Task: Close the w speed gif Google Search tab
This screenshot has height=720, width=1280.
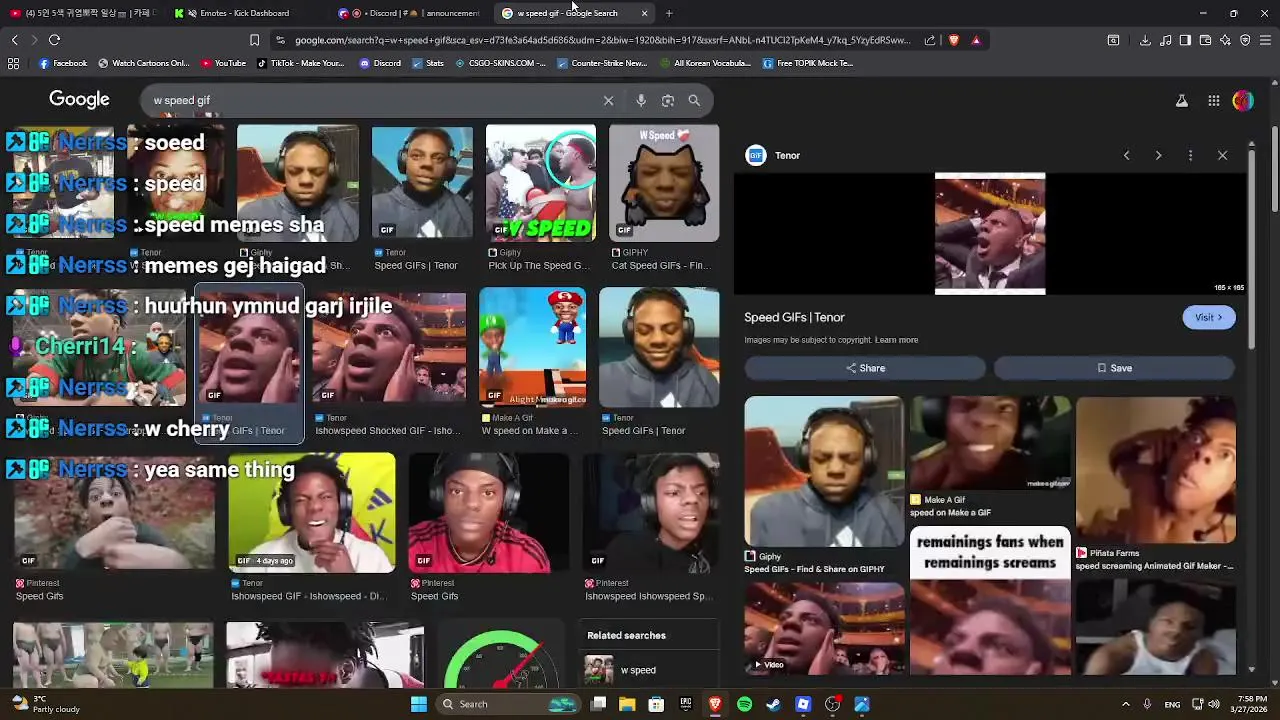Action: tap(644, 13)
